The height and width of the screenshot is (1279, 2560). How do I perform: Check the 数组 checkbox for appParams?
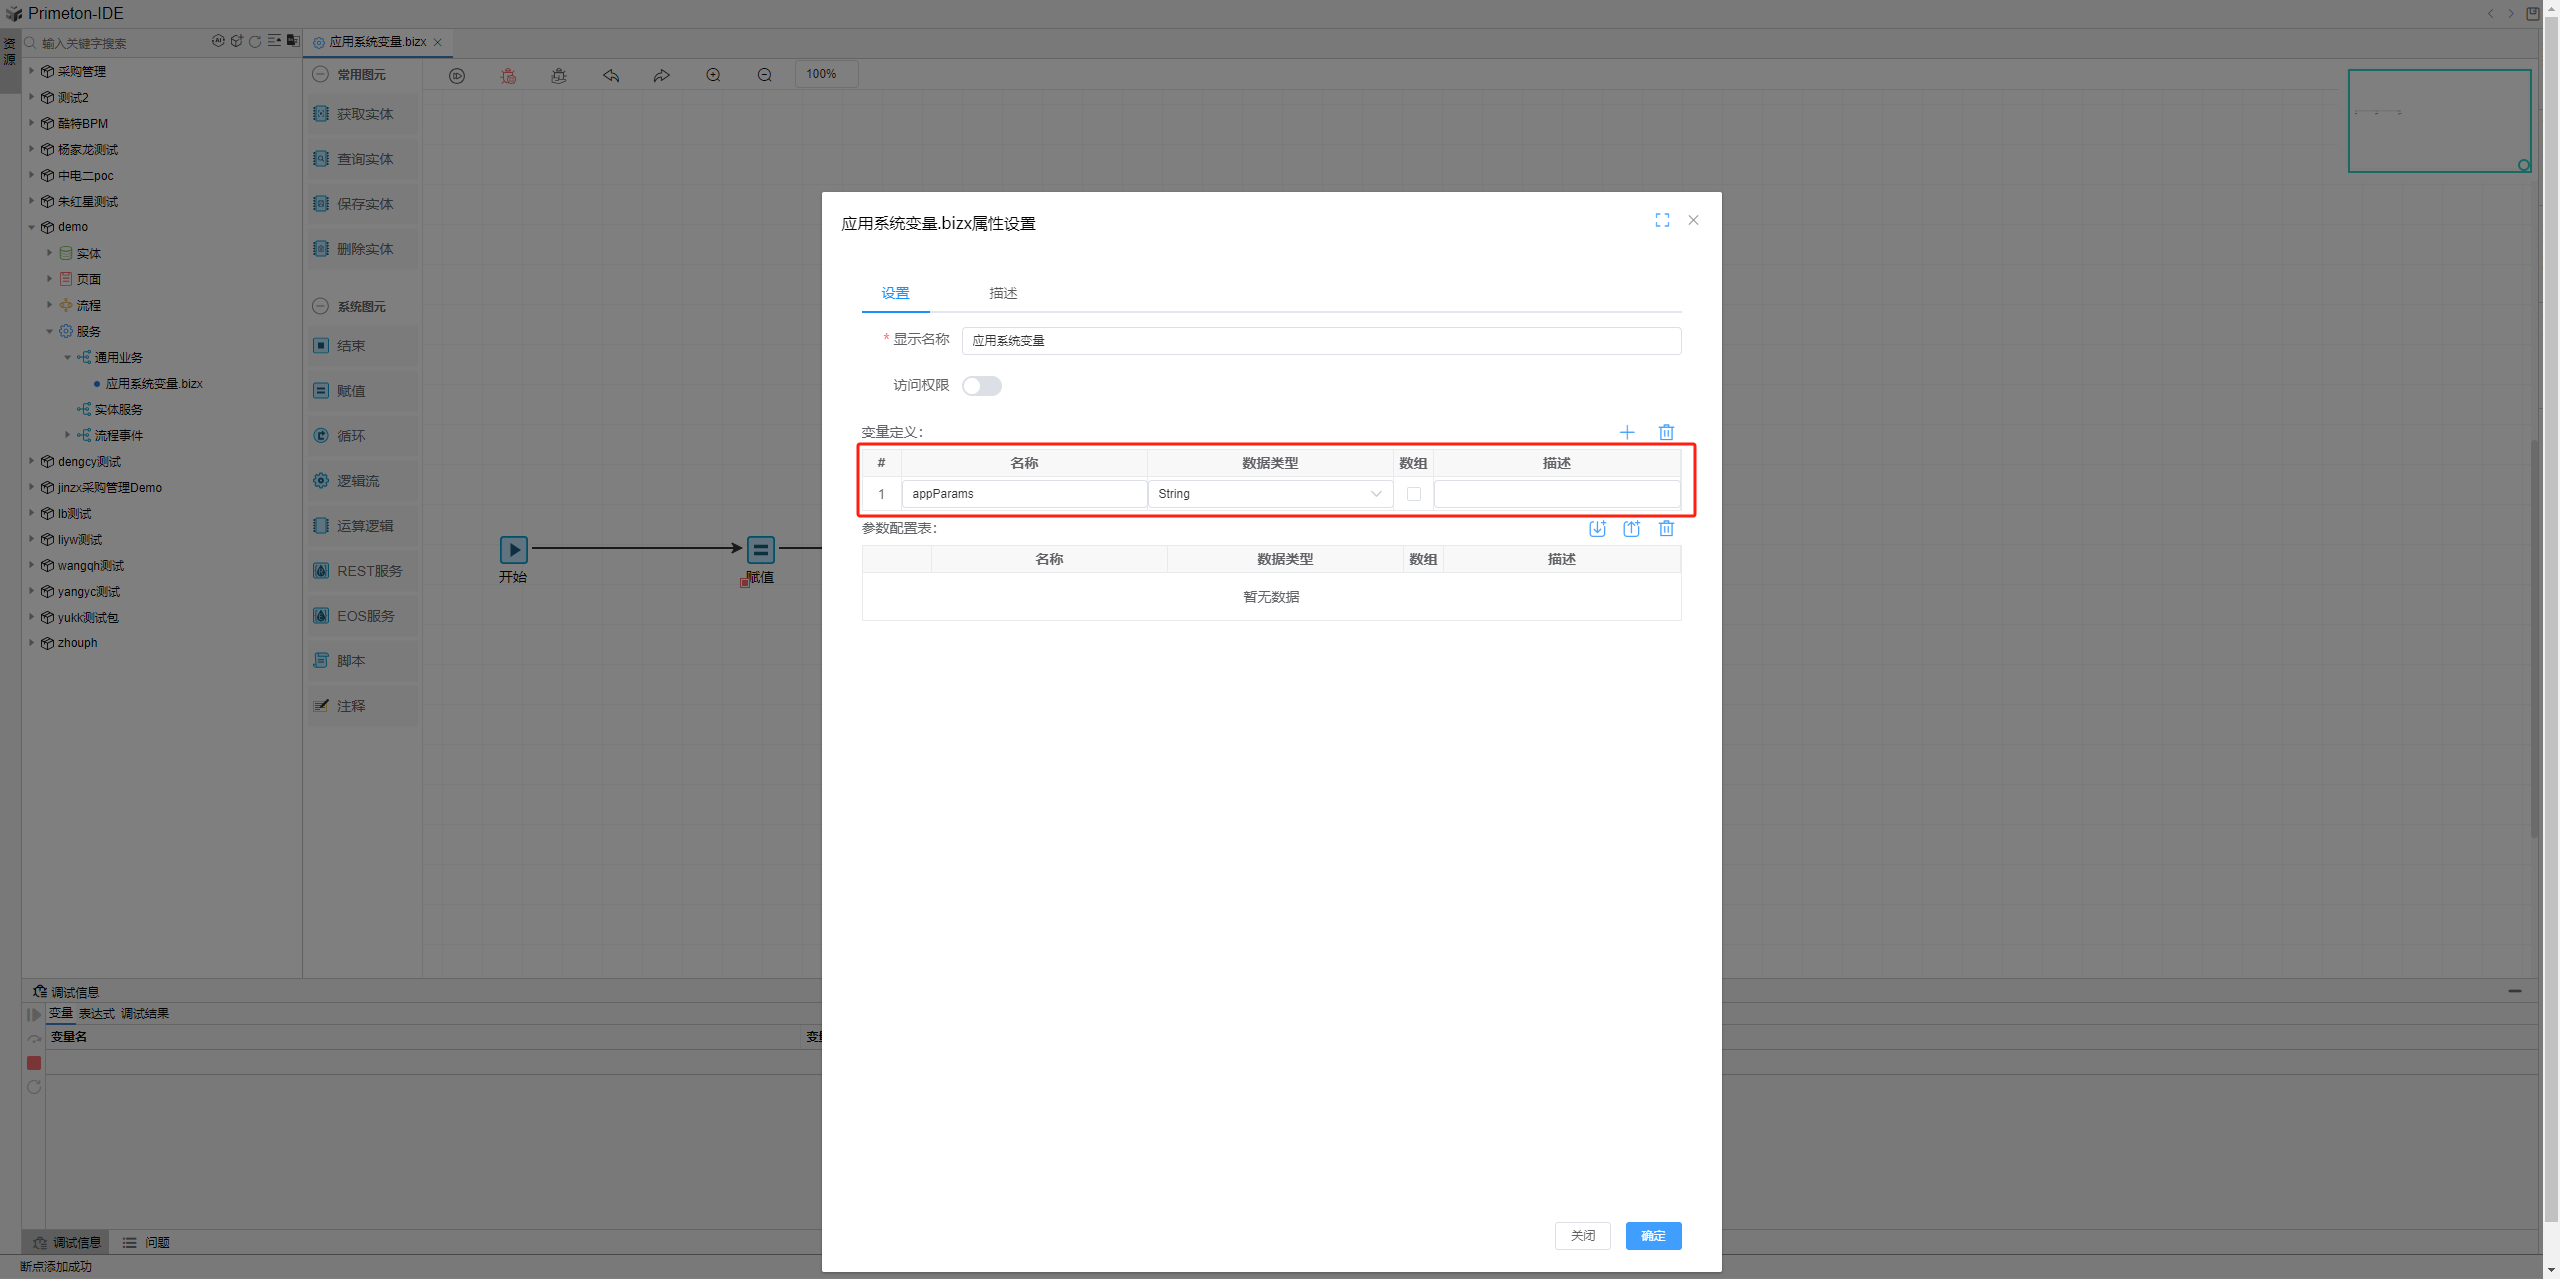point(1413,494)
